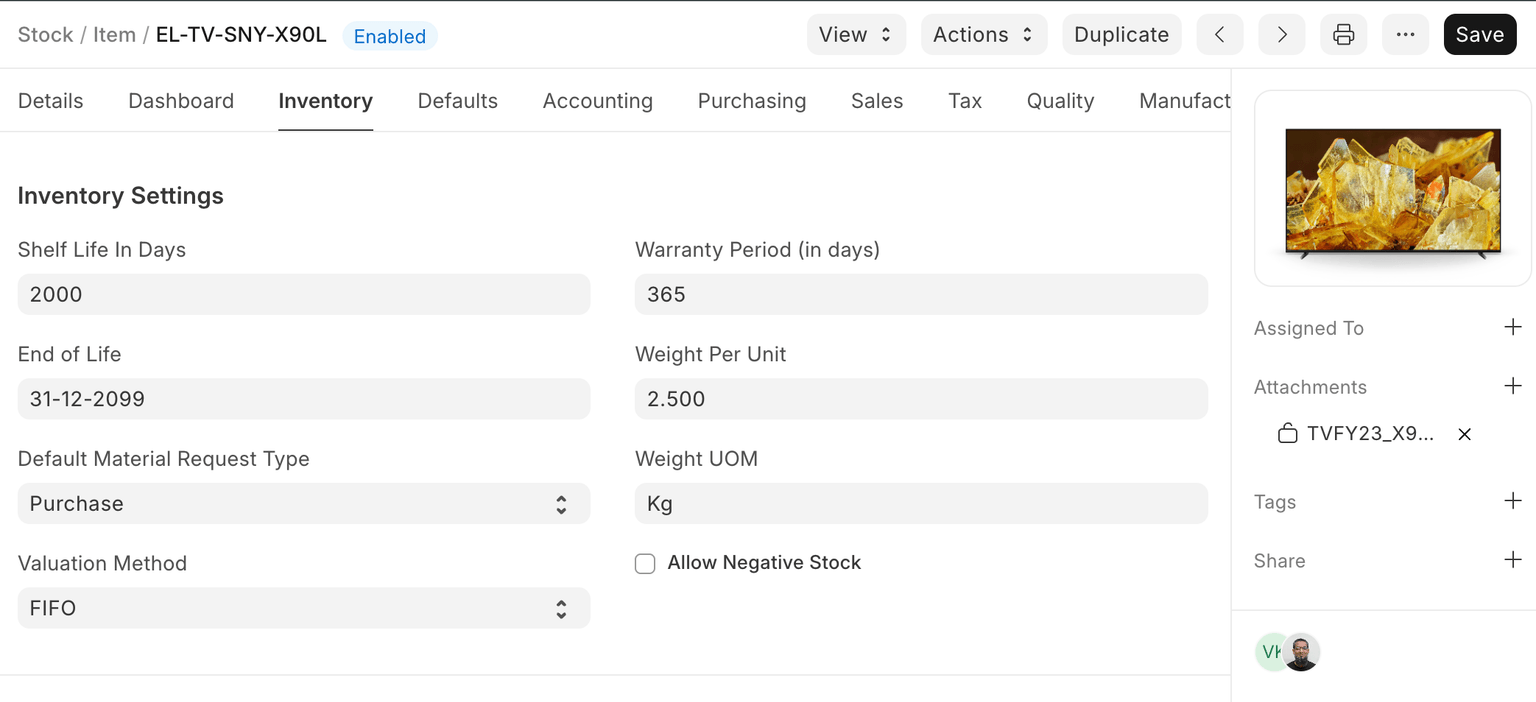This screenshot has height=702, width=1536.
Task: Click the TV product image thumbnail
Action: click(1392, 190)
